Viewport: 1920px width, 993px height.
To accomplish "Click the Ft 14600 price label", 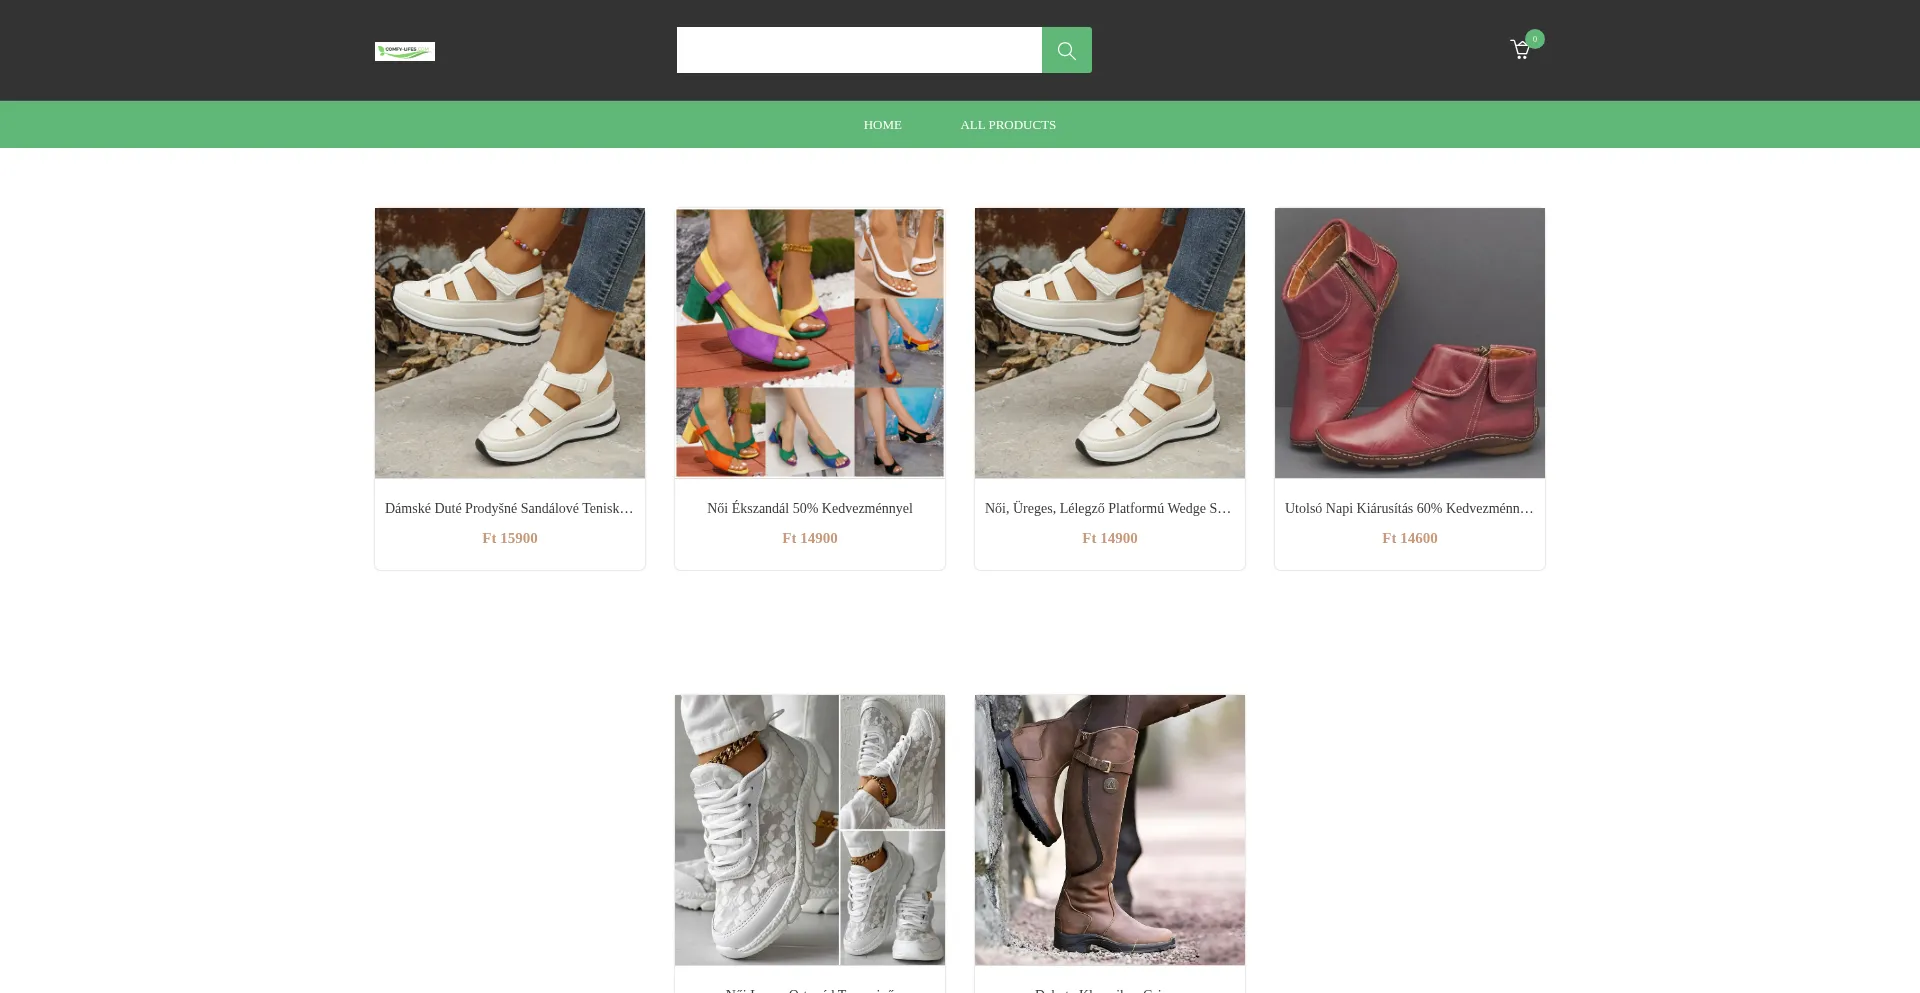I will 1409,538.
